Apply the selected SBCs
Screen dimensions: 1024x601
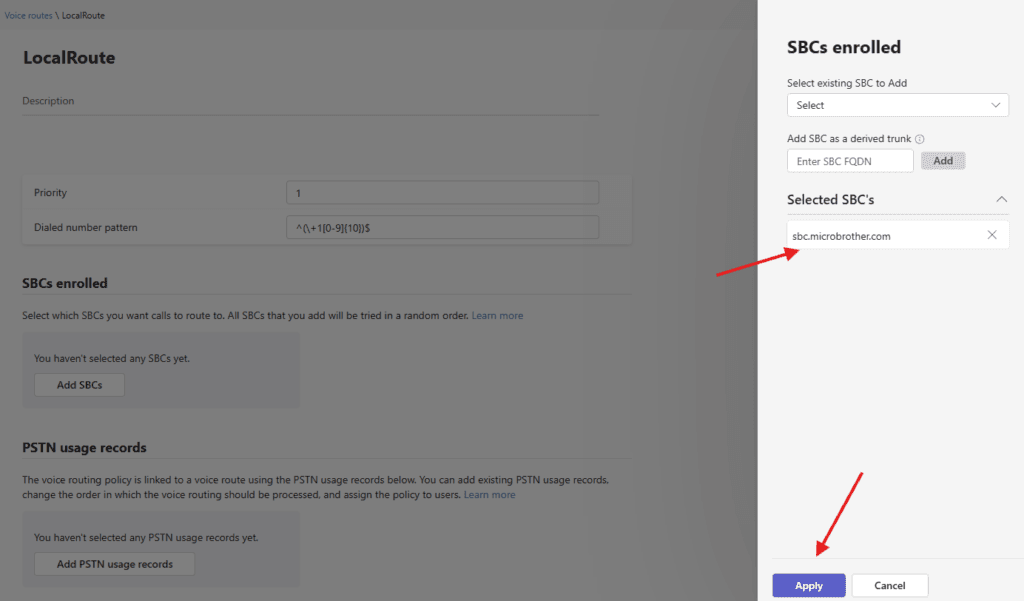pos(808,586)
